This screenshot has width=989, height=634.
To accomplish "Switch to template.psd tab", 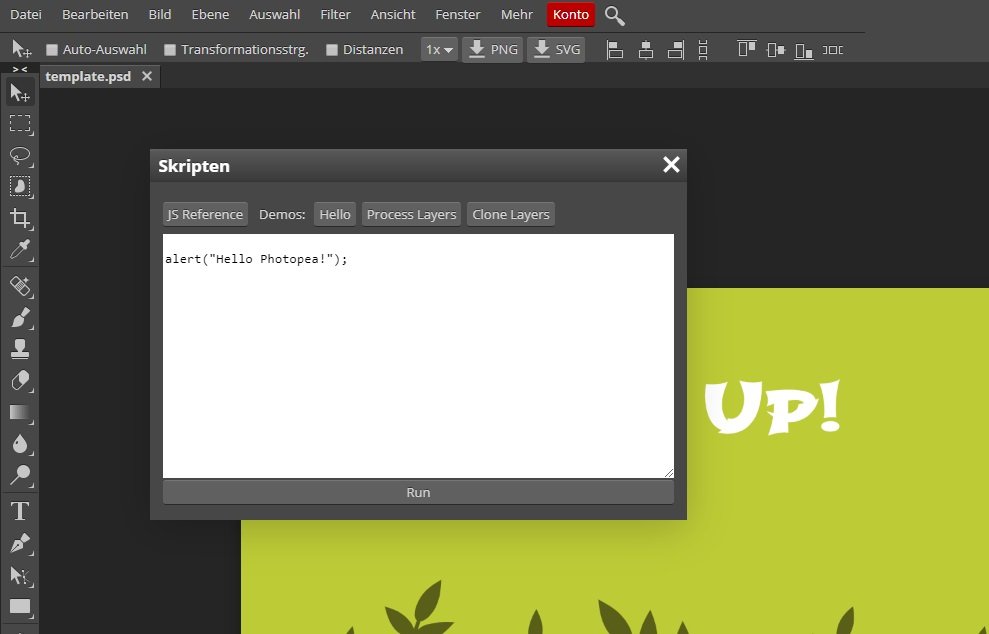I will tap(88, 76).
